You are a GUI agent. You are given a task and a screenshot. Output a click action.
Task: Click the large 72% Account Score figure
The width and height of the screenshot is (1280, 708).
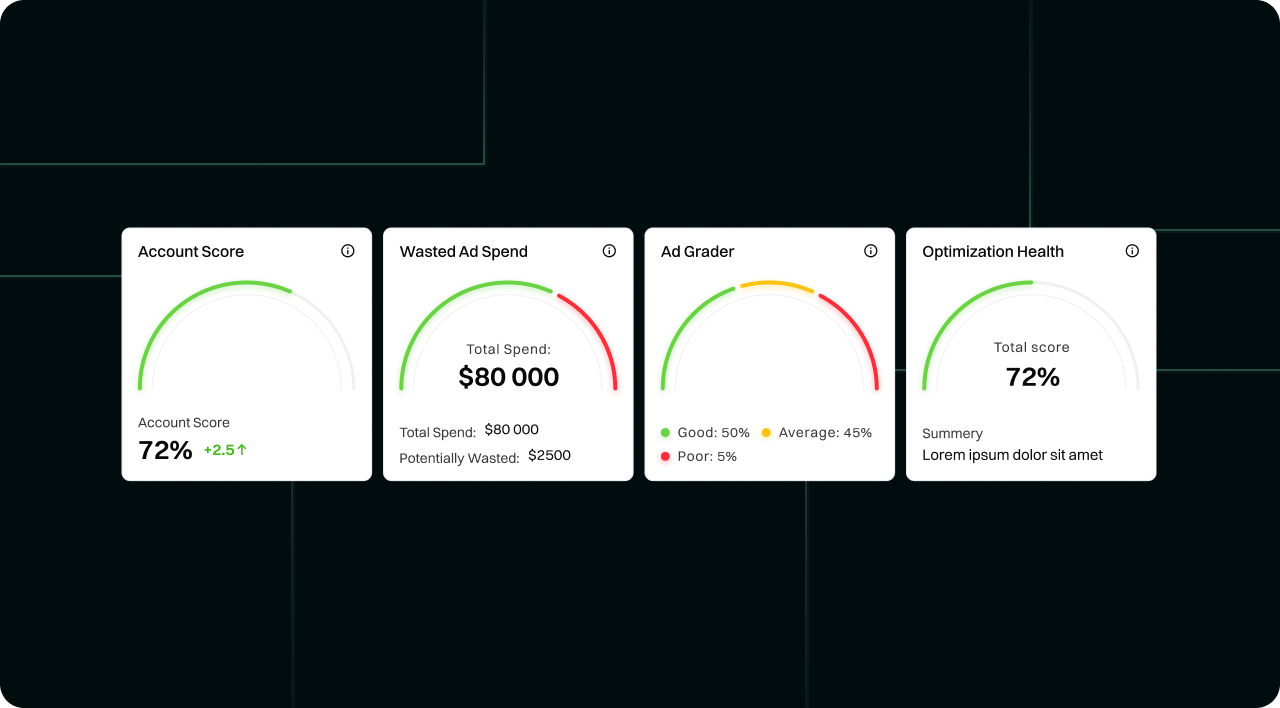point(165,450)
